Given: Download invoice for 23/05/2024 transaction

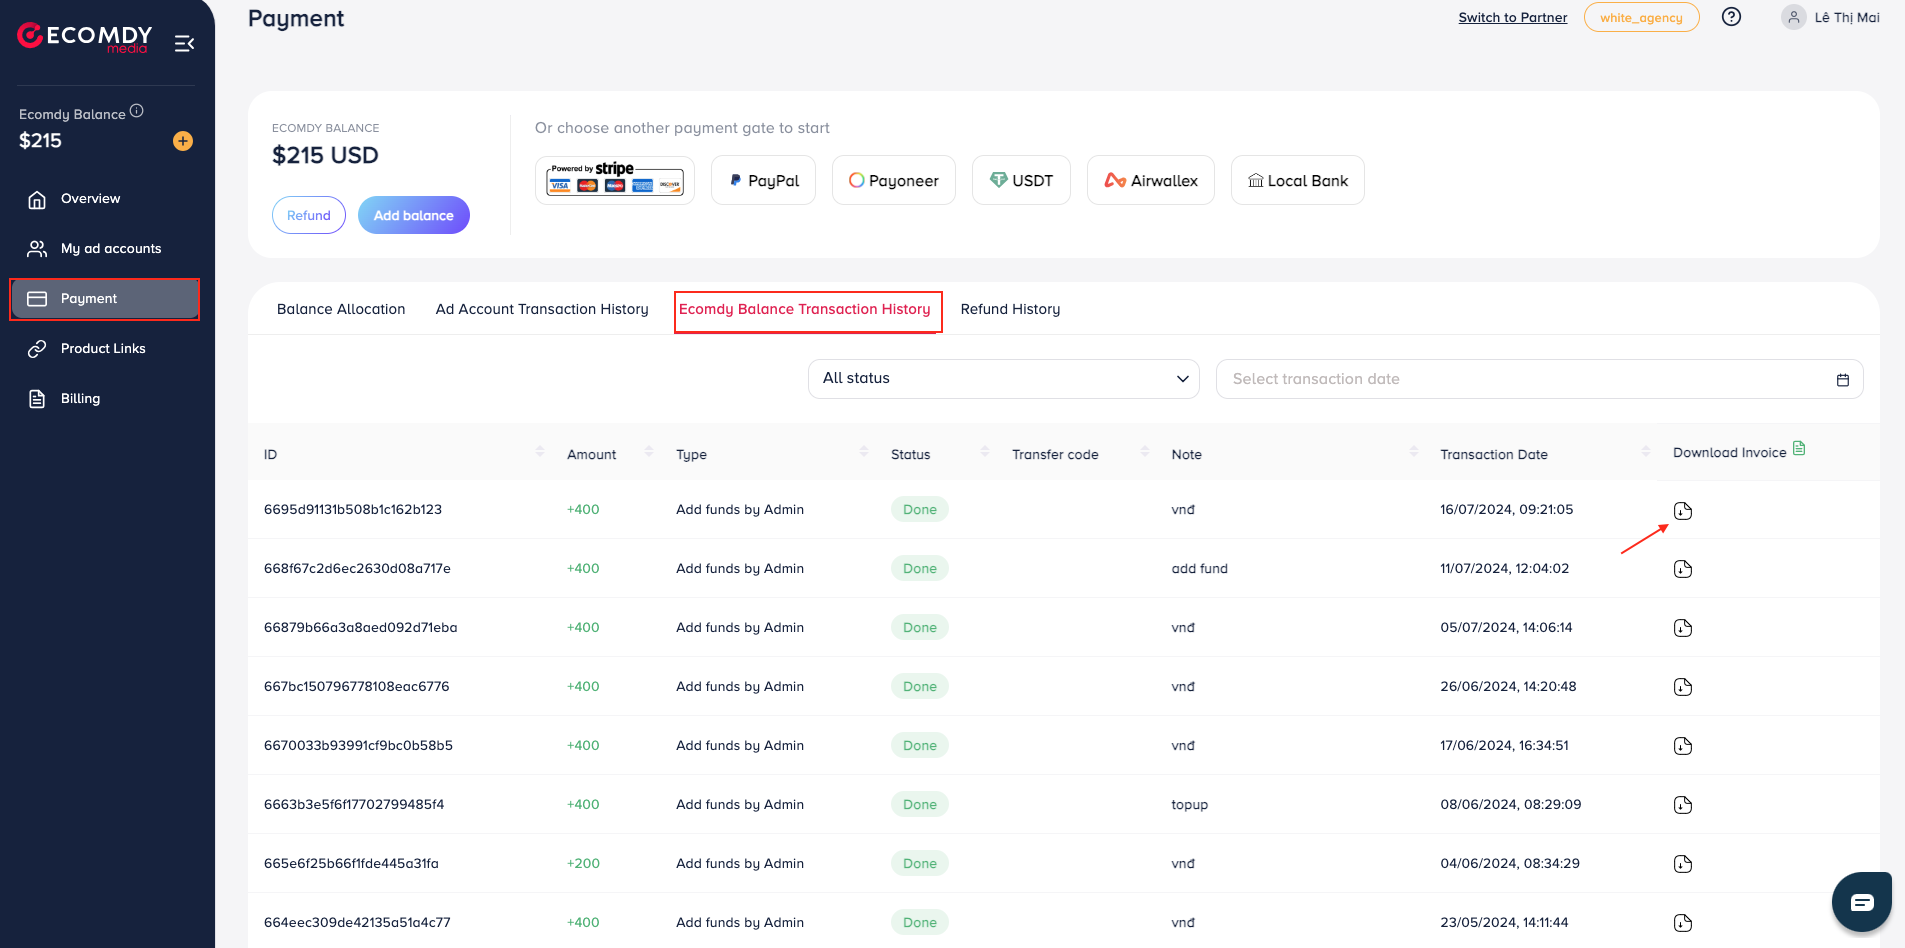Looking at the screenshot, I should (1683, 923).
